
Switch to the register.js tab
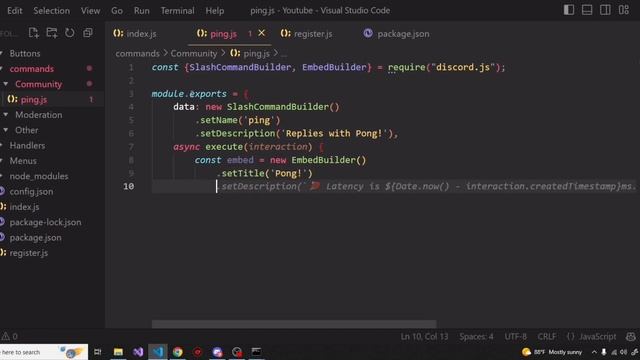307,34
